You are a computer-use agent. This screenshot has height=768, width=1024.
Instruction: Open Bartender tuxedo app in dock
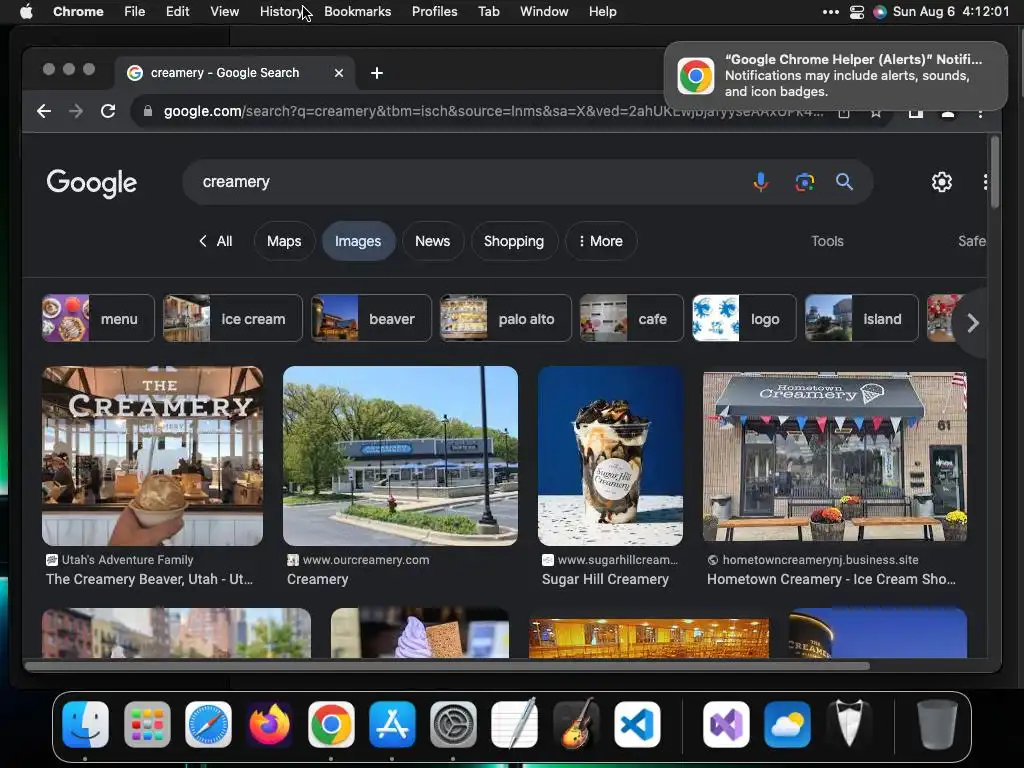tap(849, 724)
